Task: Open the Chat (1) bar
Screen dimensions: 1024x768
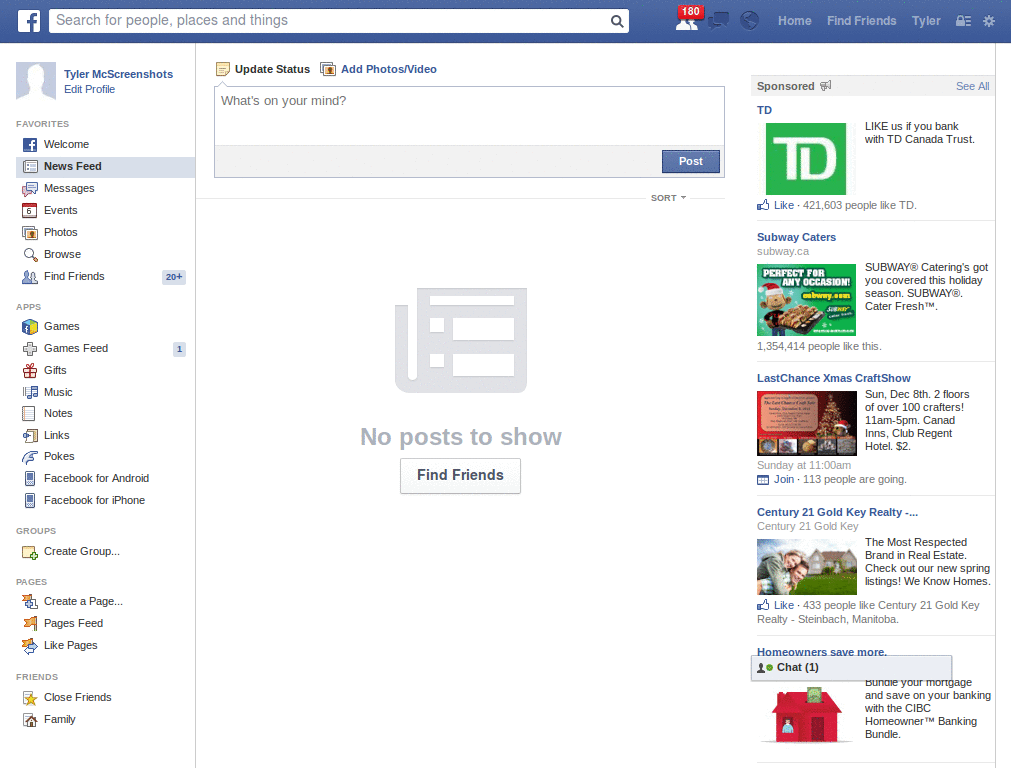Action: (851, 667)
